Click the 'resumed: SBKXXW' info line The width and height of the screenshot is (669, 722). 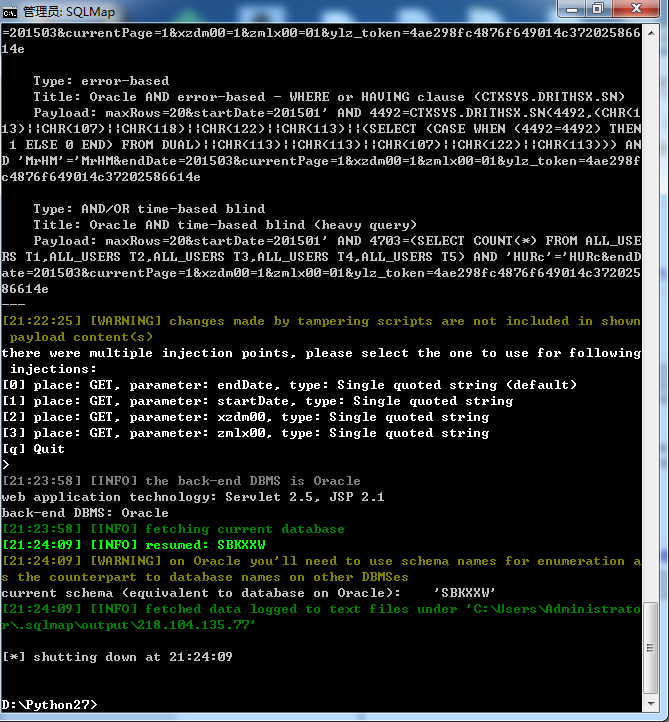coord(134,545)
